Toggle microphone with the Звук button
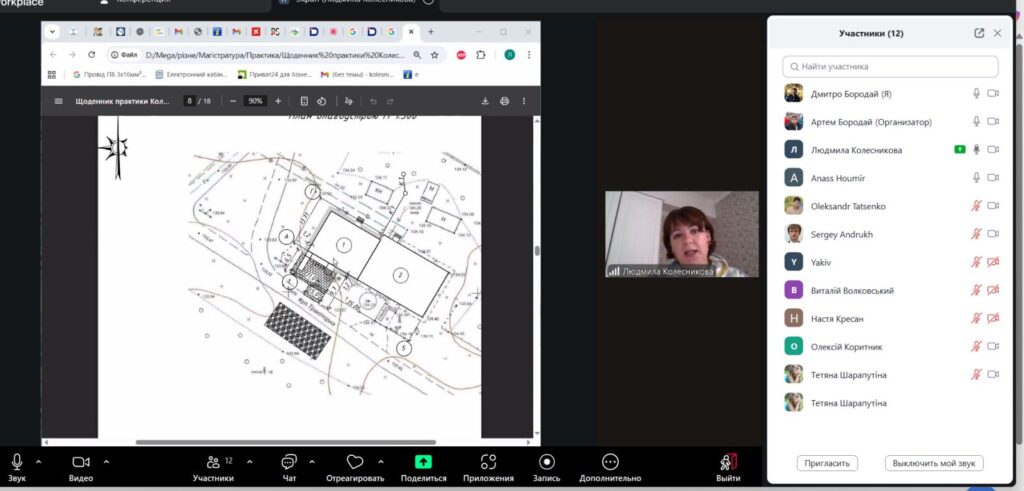Screen dimensions: 1024x491 point(17,461)
